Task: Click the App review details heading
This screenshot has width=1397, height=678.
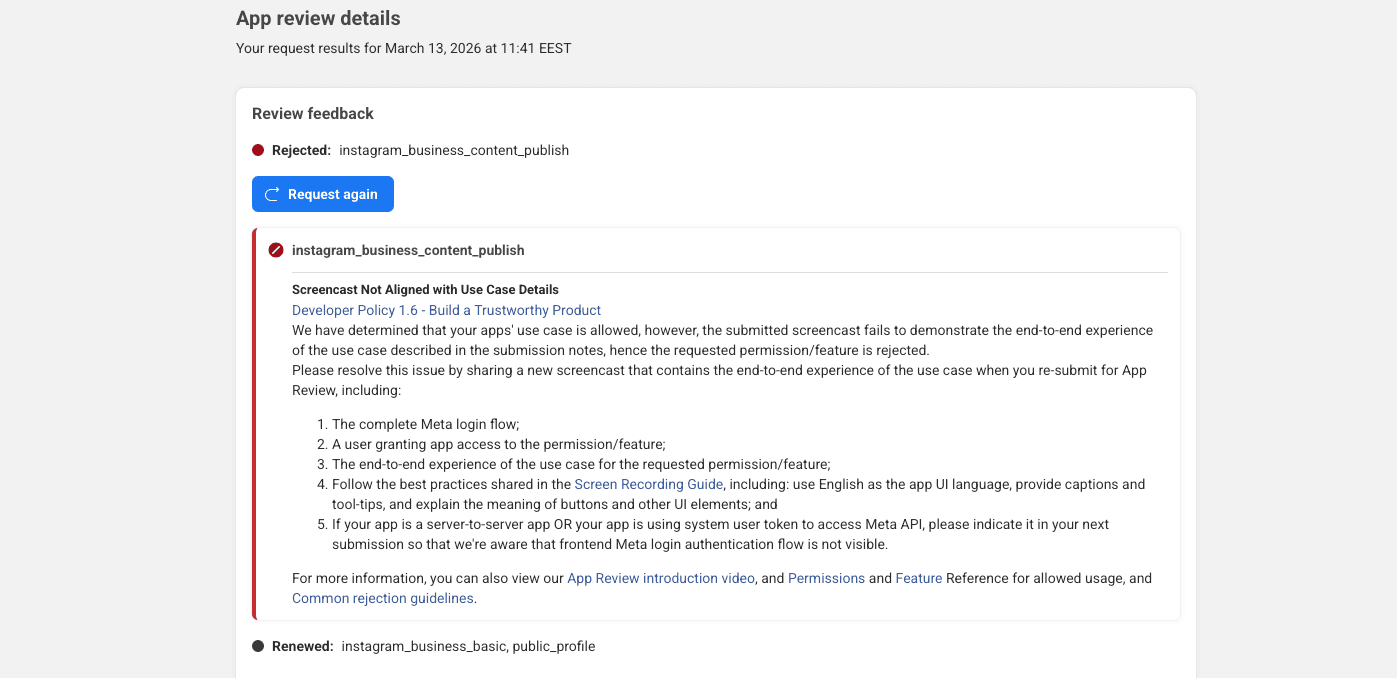Action: (x=318, y=18)
